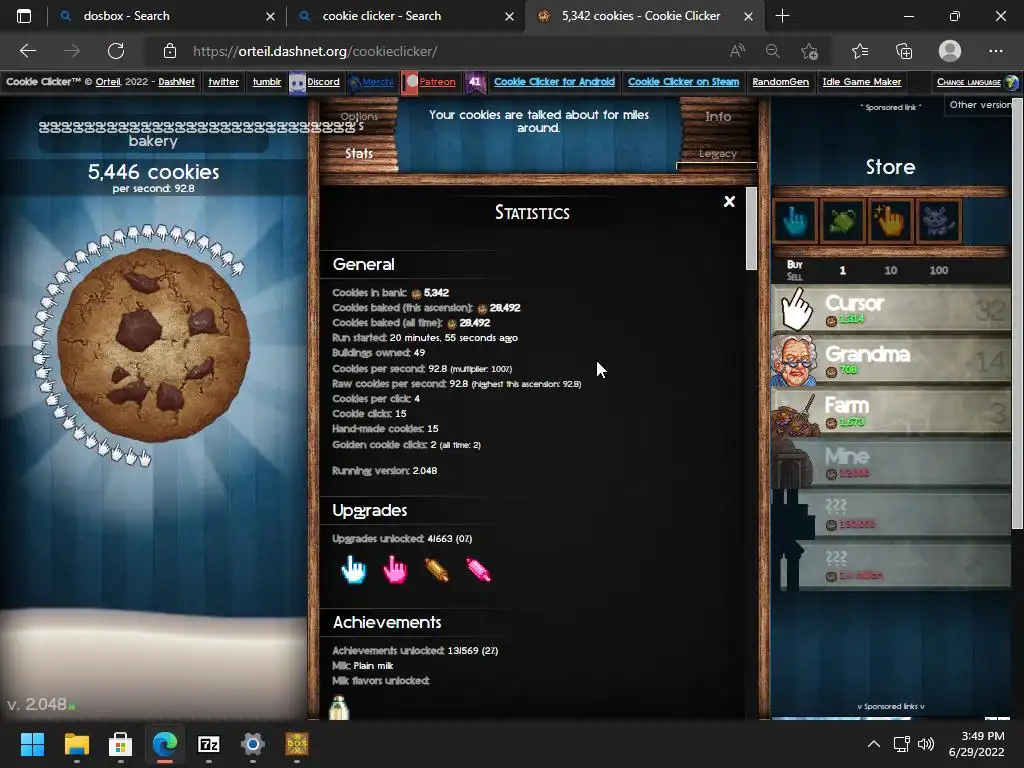Click the purple 41 badge icon
Image resolution: width=1024 pixels, height=768 pixels.
(475, 82)
